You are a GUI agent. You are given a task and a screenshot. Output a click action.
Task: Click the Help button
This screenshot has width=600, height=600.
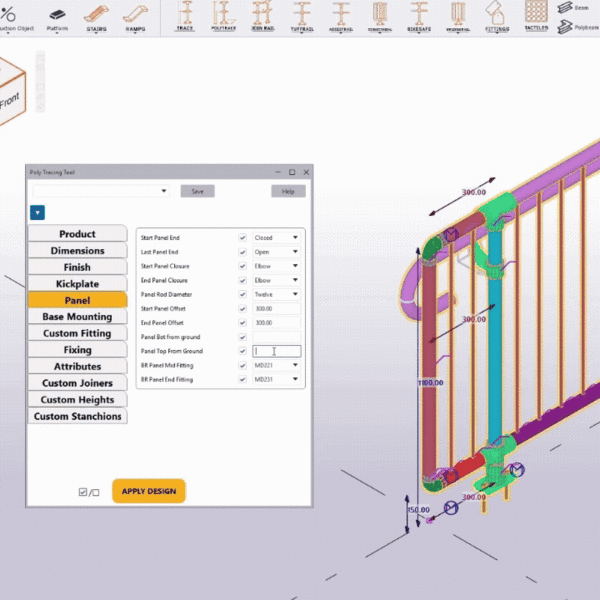tap(288, 191)
